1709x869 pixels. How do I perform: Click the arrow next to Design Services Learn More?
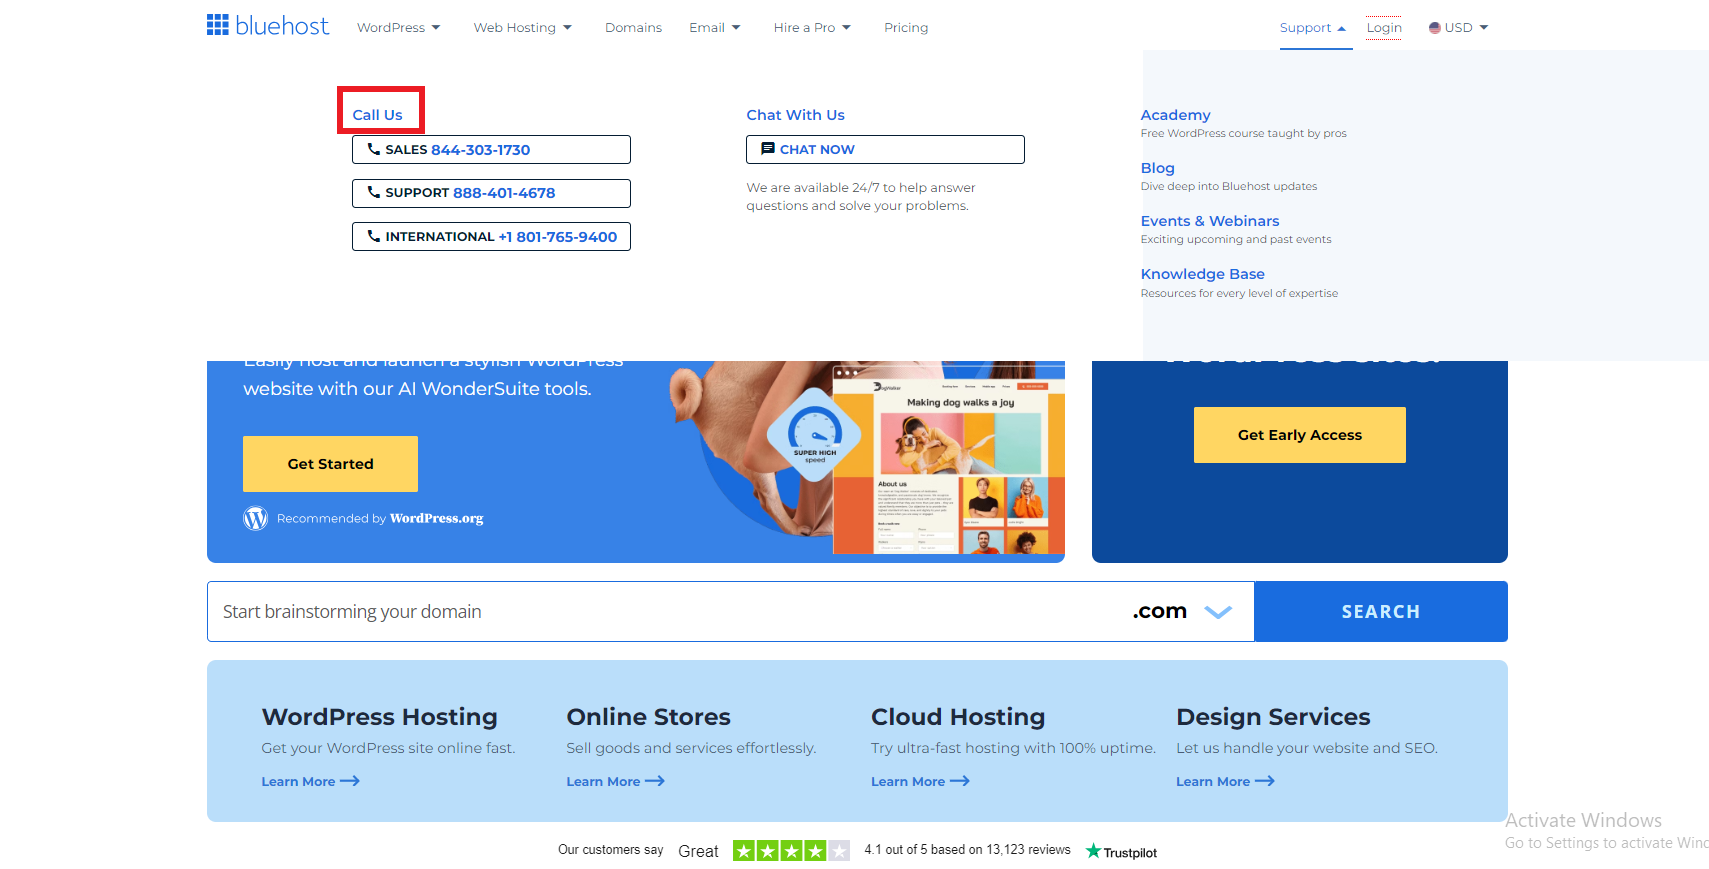tap(1265, 781)
